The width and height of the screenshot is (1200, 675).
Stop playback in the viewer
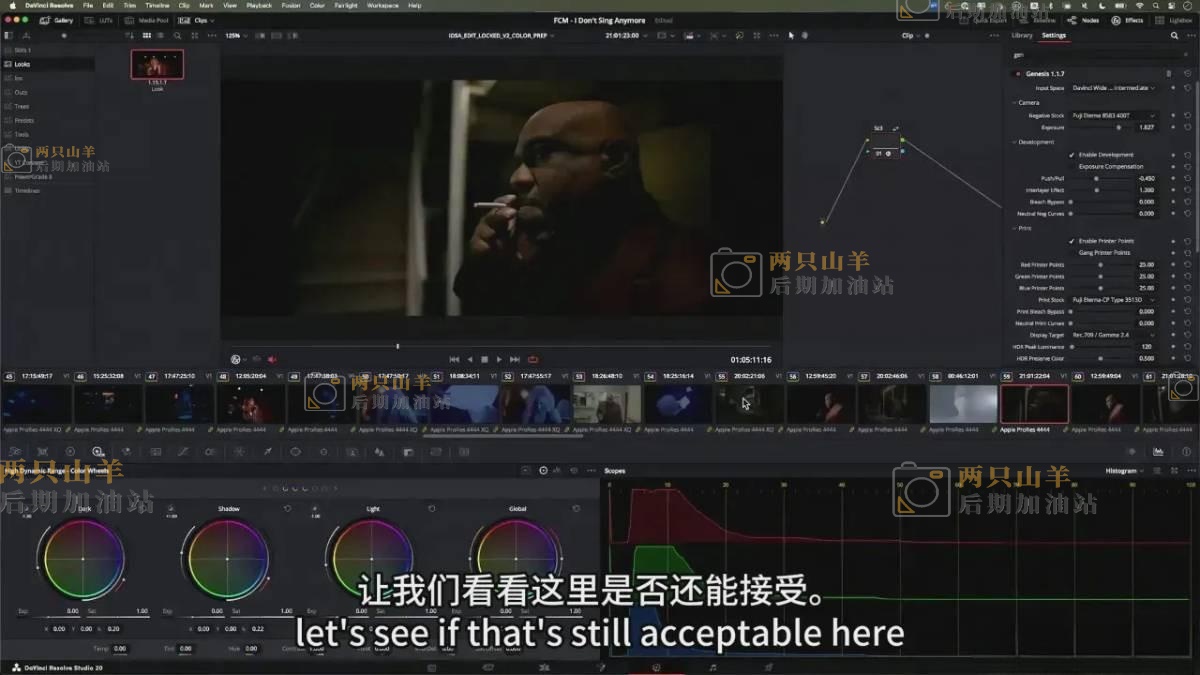(484, 359)
